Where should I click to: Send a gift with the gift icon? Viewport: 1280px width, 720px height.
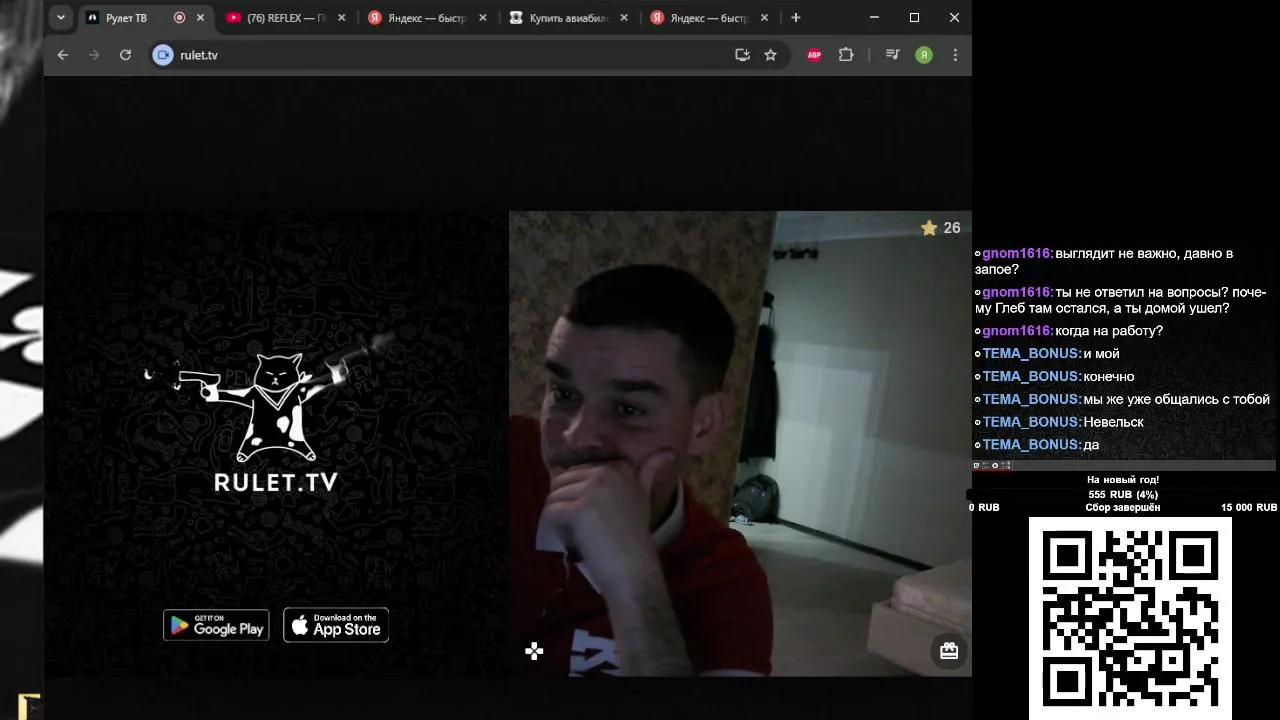pos(949,651)
